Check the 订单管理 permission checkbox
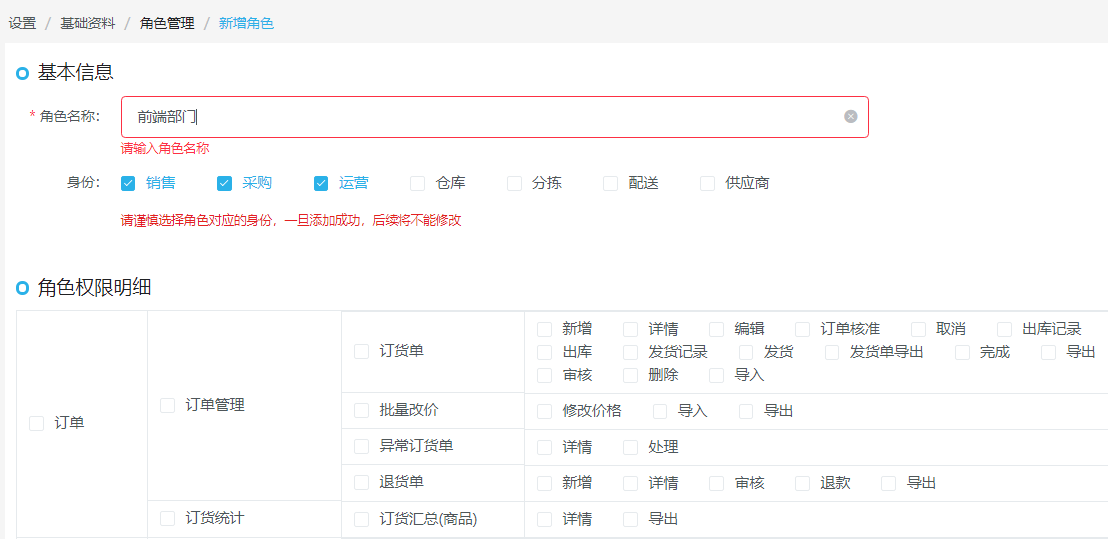Viewport: 1108px width, 539px height. tap(167, 405)
